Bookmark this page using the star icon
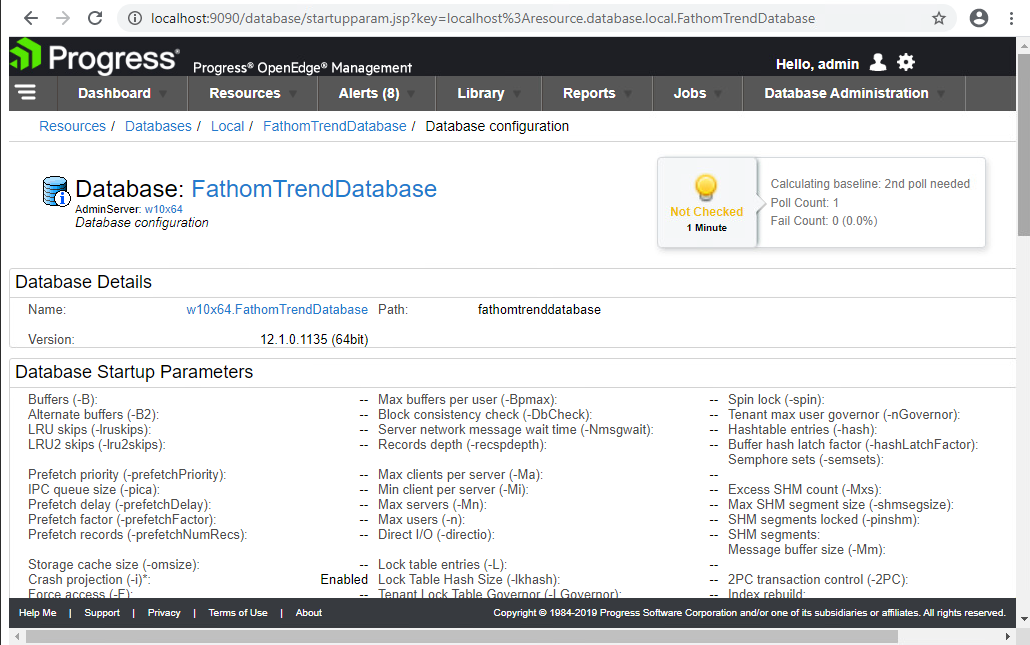Image resolution: width=1030 pixels, height=645 pixels. coord(938,17)
